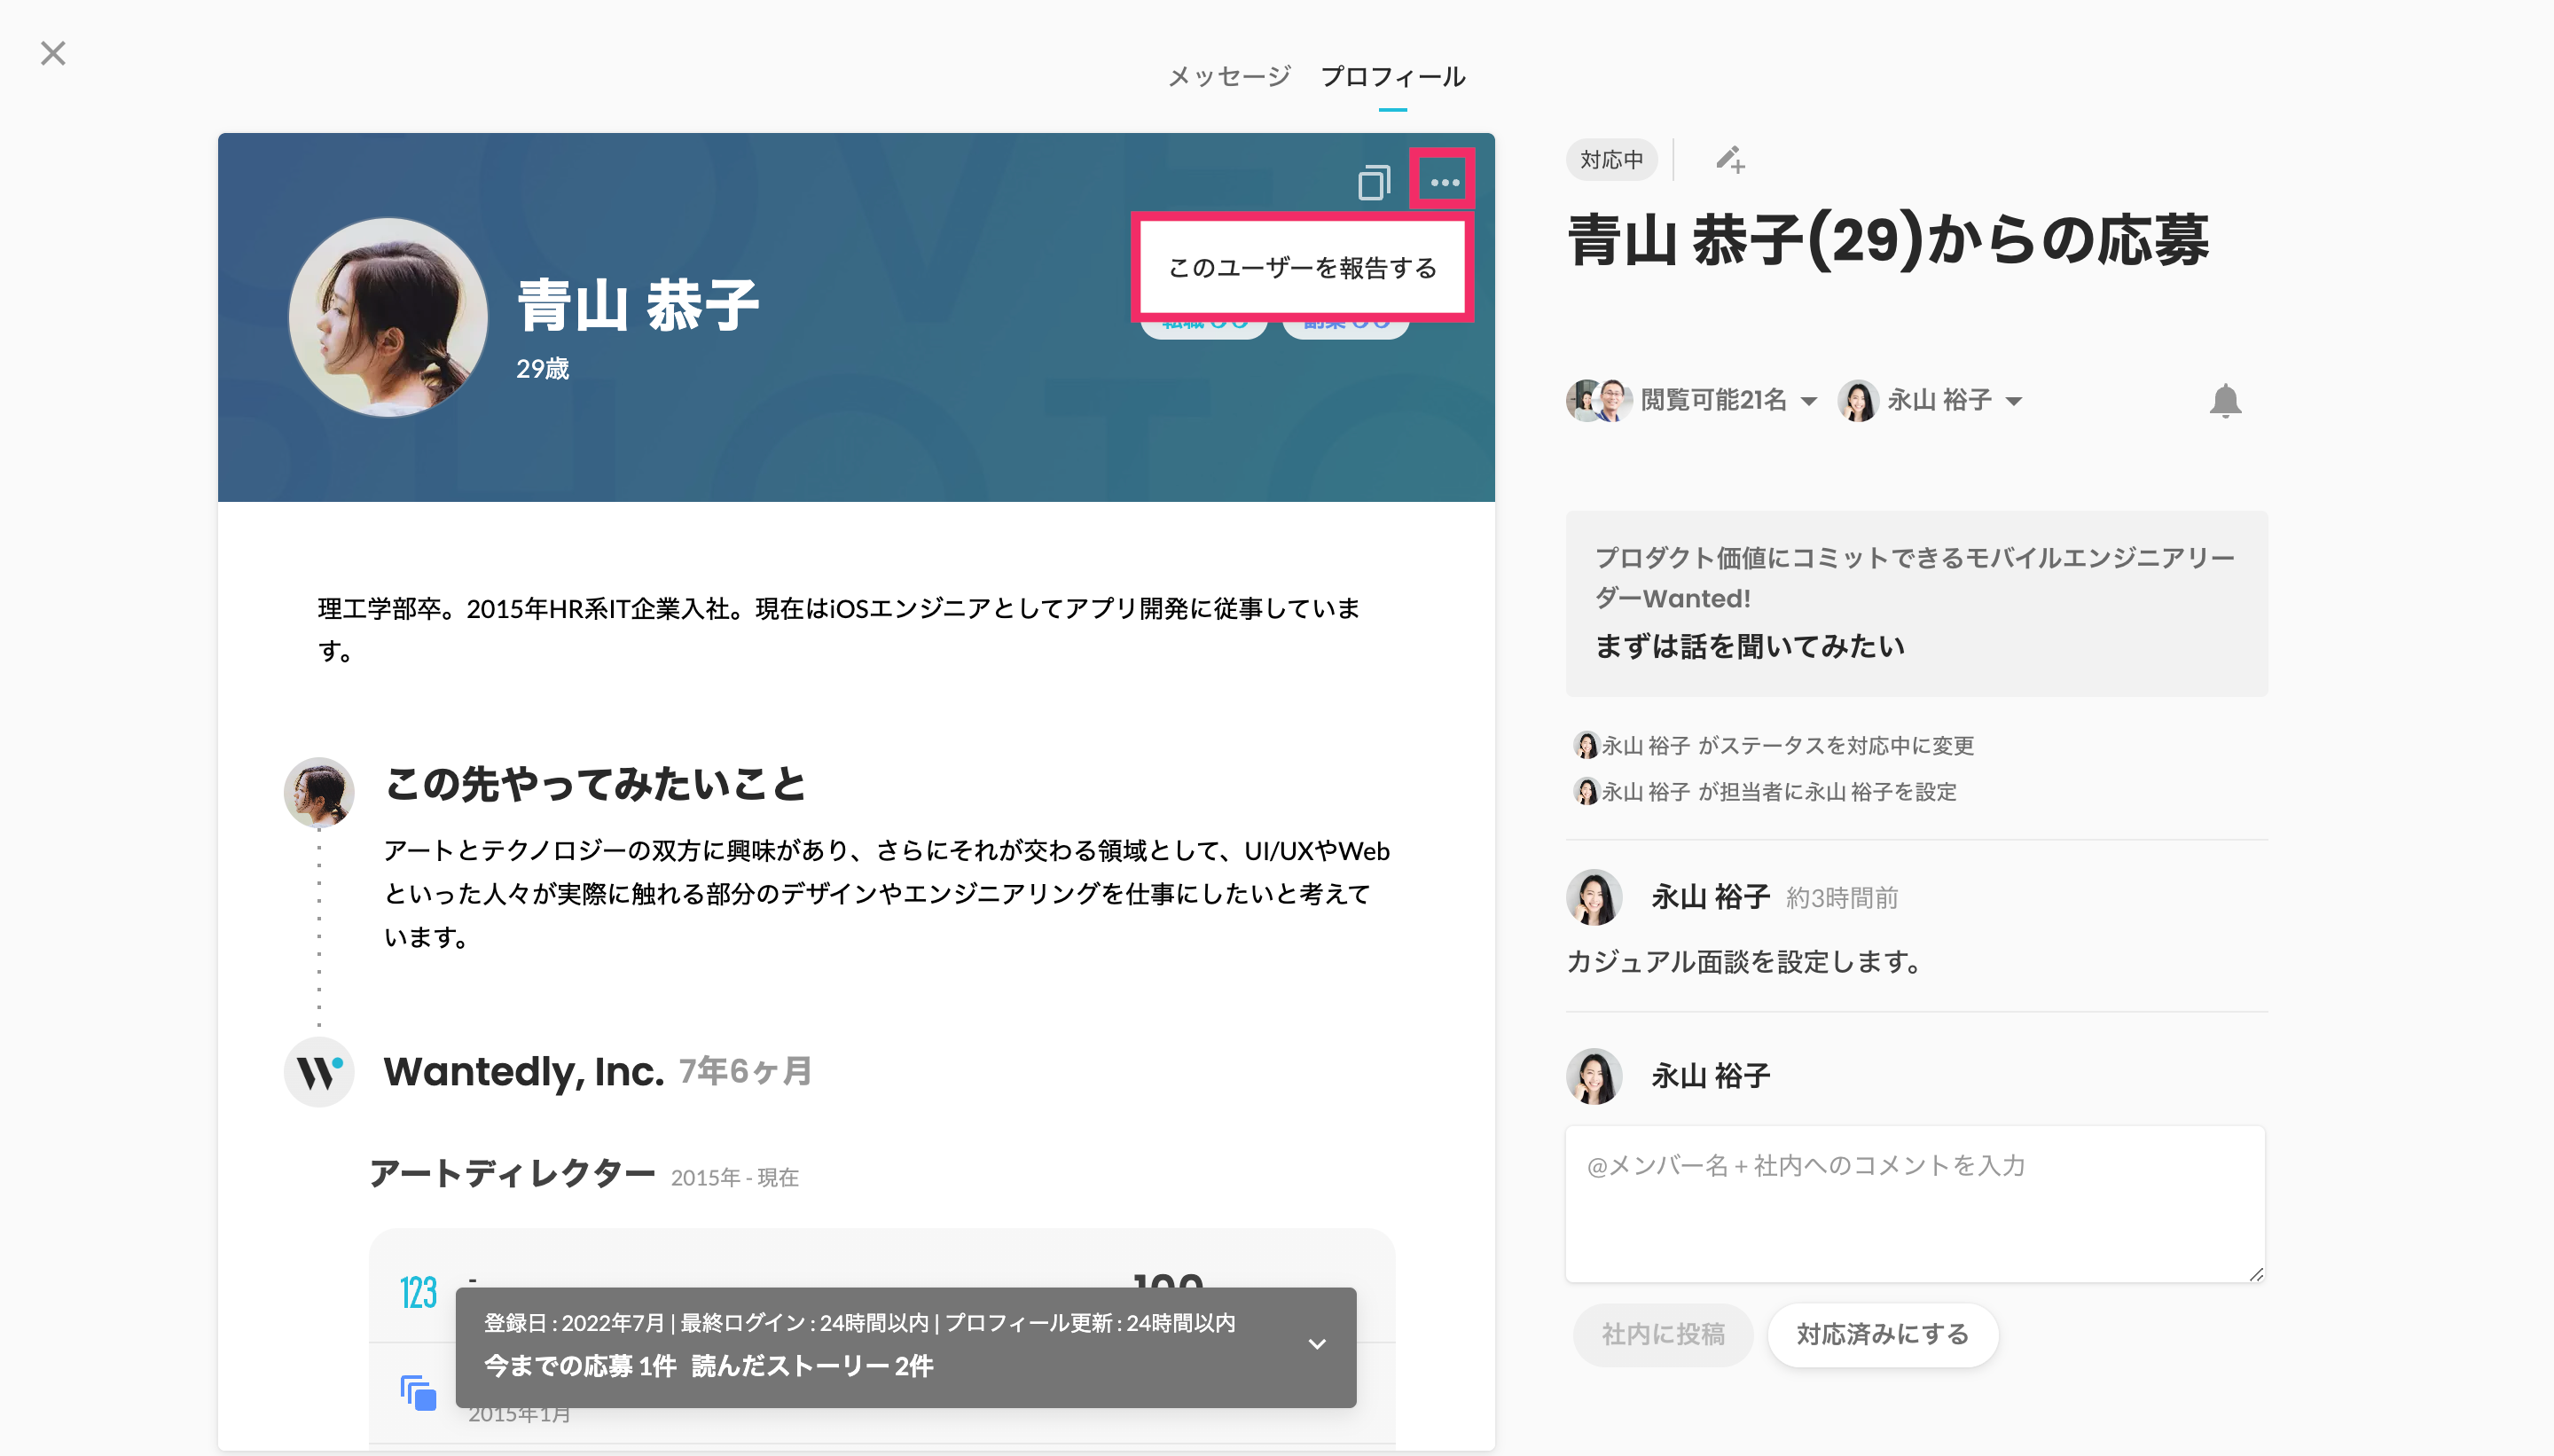Click 永山 裕子 avatar above comment box
This screenshot has height=1456, width=2554.
[x=1594, y=1076]
